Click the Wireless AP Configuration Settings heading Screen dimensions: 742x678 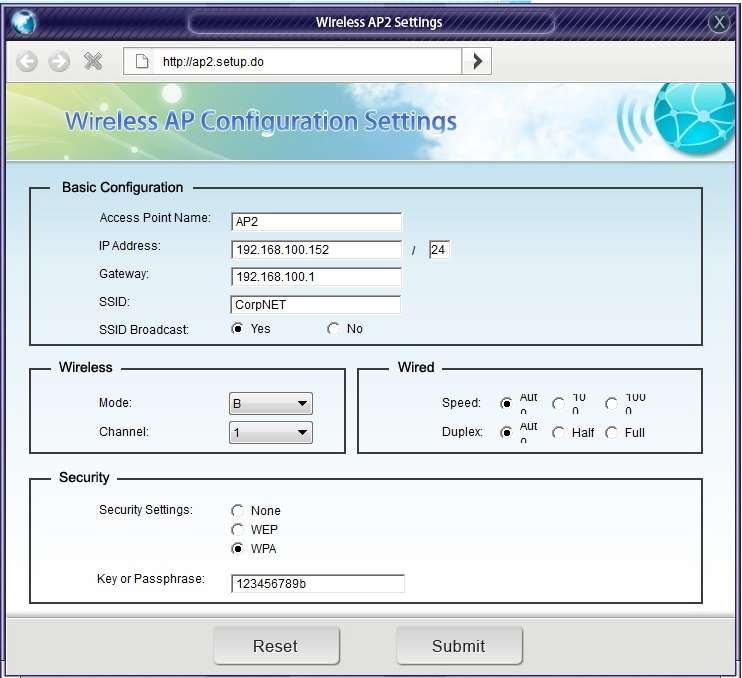pos(261,121)
